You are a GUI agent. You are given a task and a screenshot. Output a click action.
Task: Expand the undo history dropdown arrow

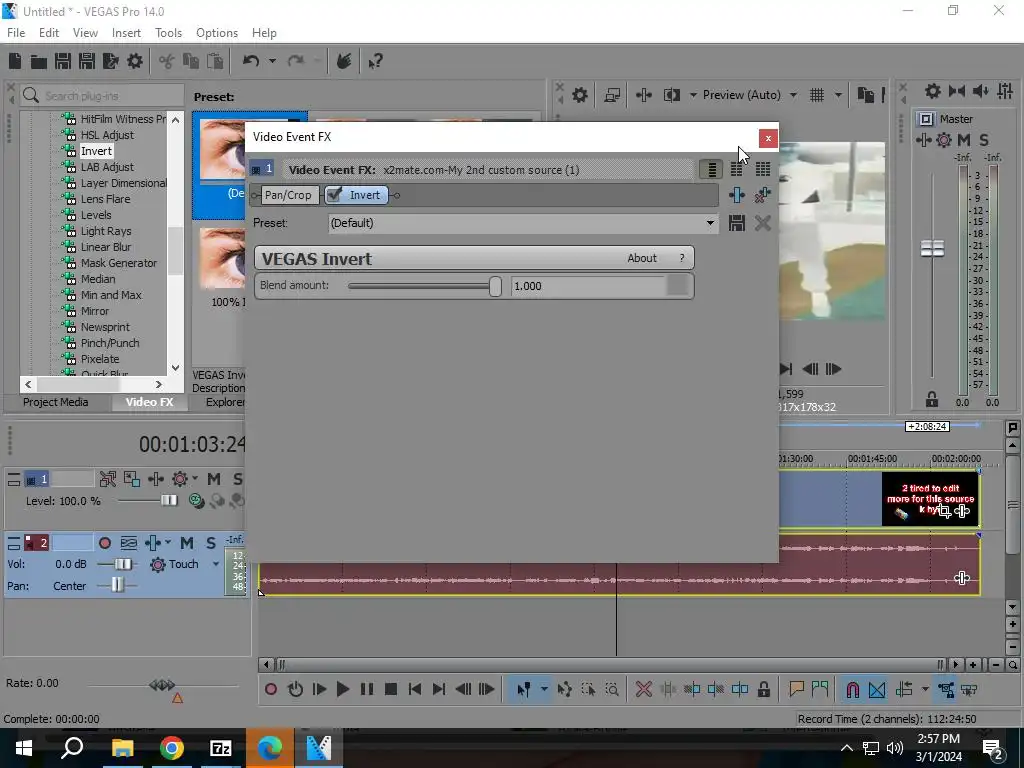[x=272, y=61]
